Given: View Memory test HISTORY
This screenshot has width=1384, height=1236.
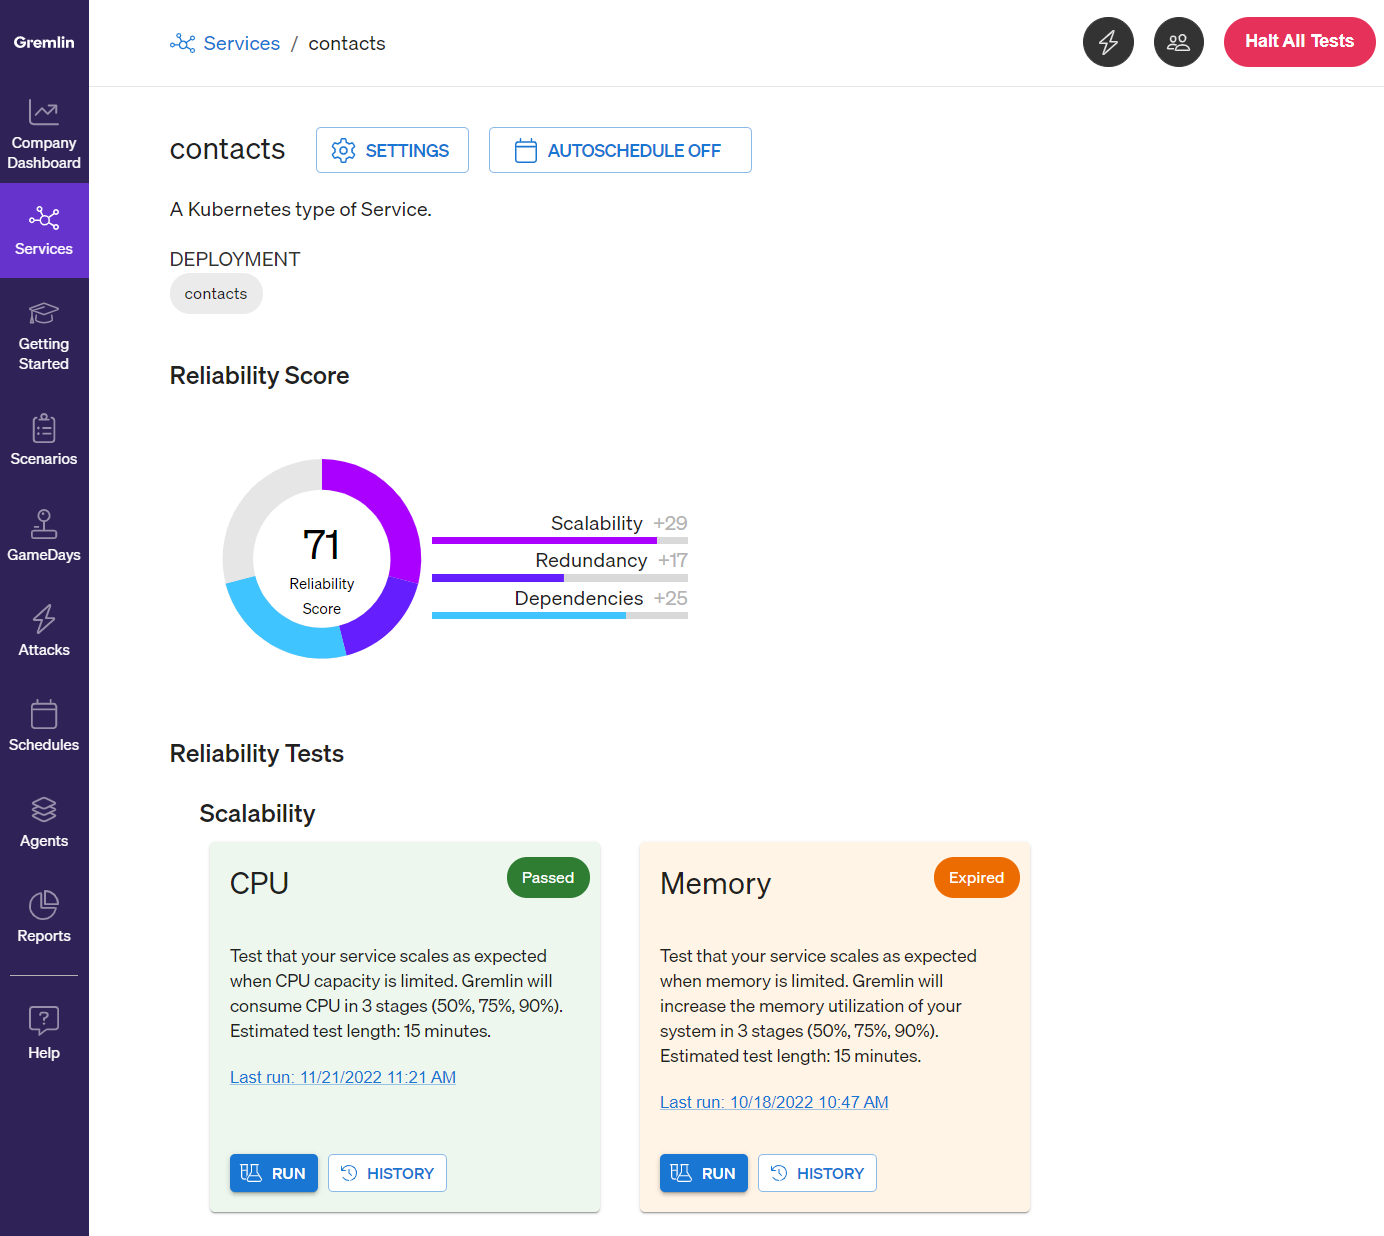Looking at the screenshot, I should [817, 1173].
